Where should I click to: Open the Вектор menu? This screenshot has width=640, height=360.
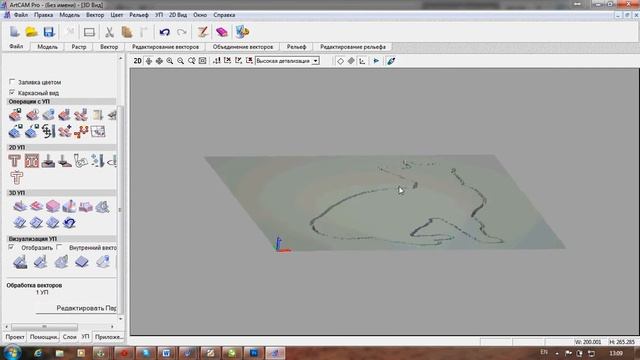(95, 15)
